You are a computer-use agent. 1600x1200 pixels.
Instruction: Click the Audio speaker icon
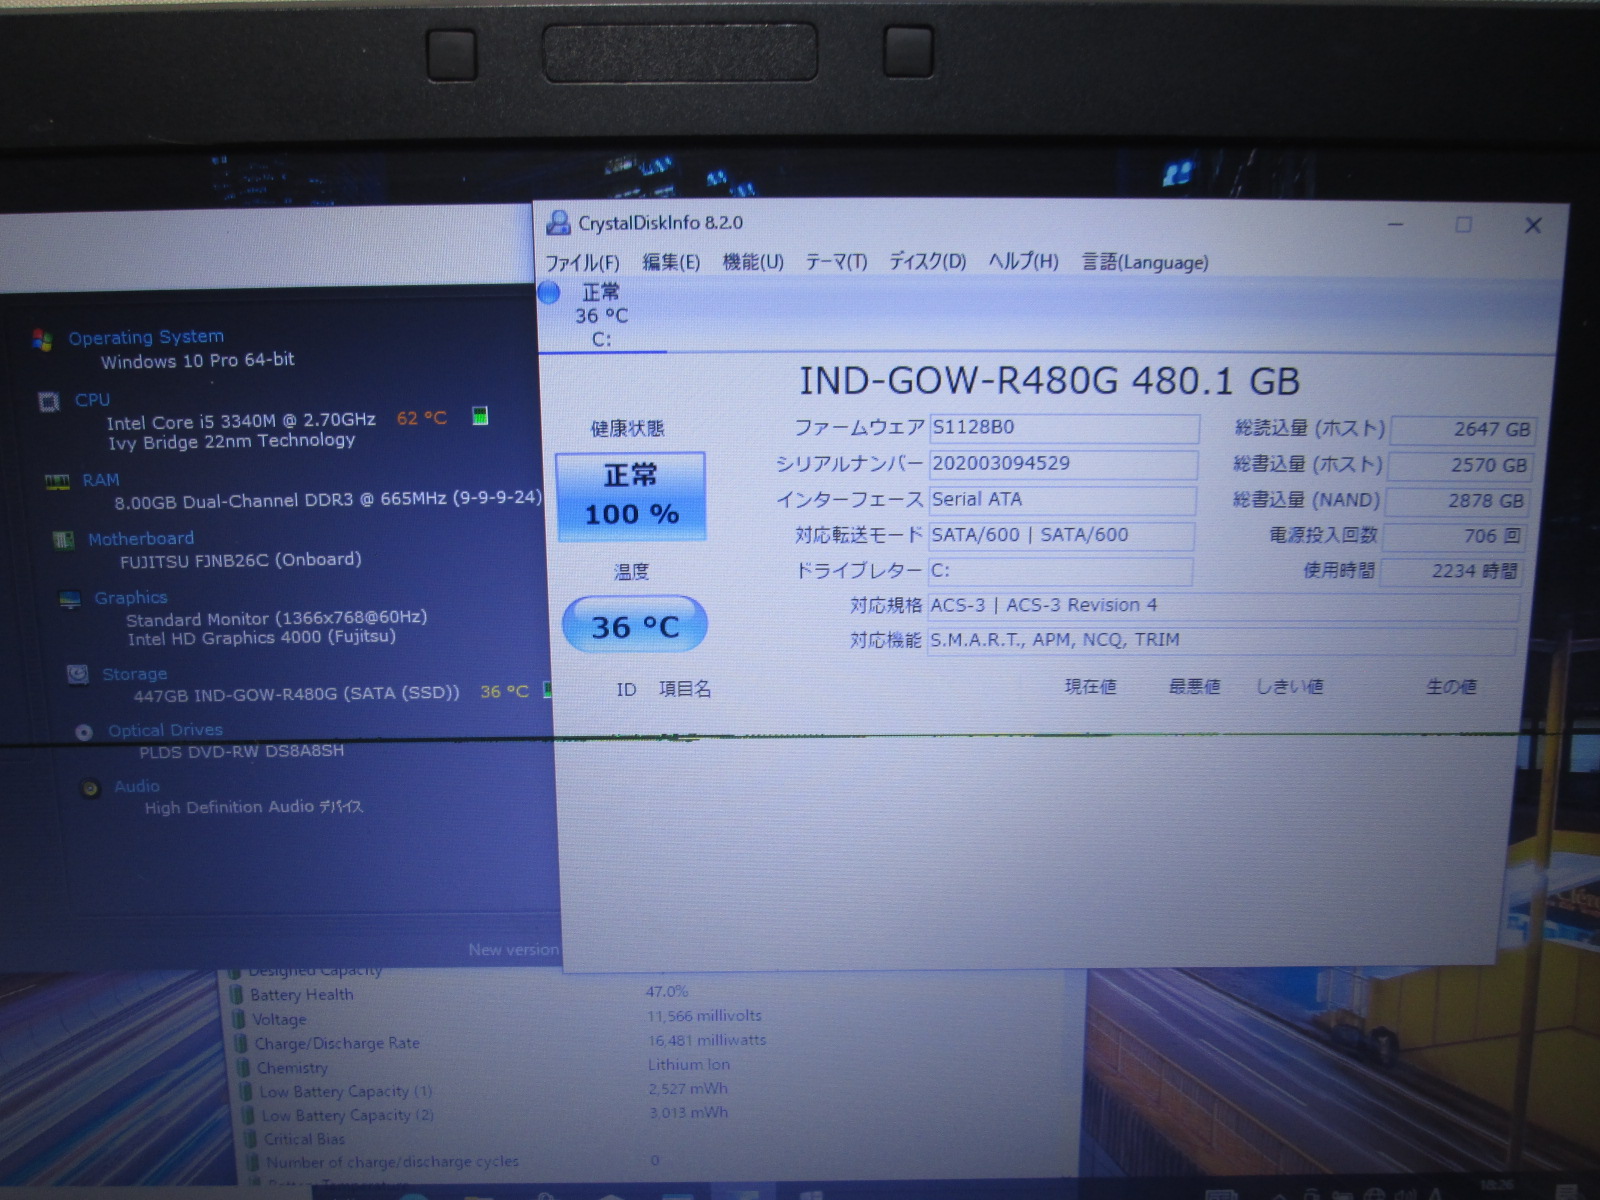pos(91,788)
